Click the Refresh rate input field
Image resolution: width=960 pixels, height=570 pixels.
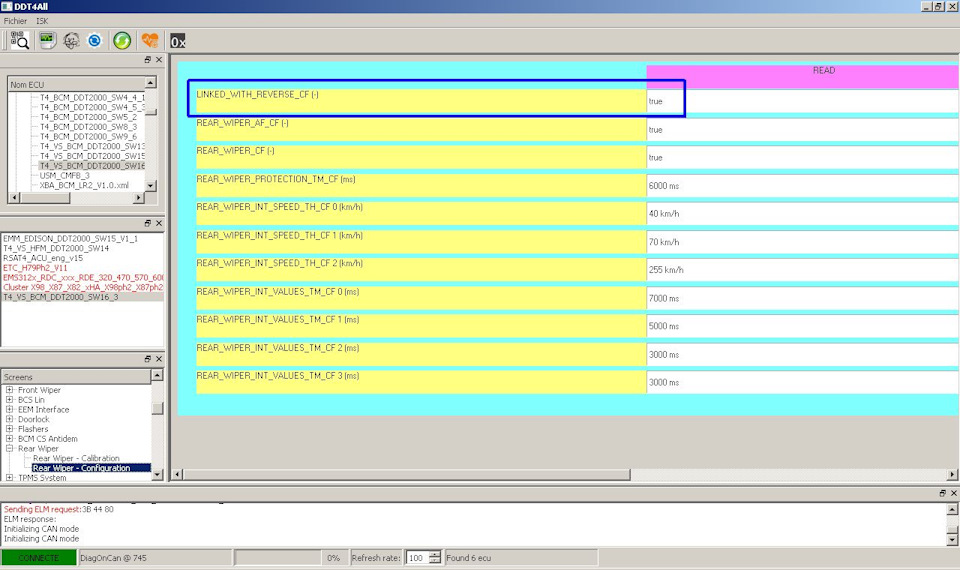click(416, 558)
